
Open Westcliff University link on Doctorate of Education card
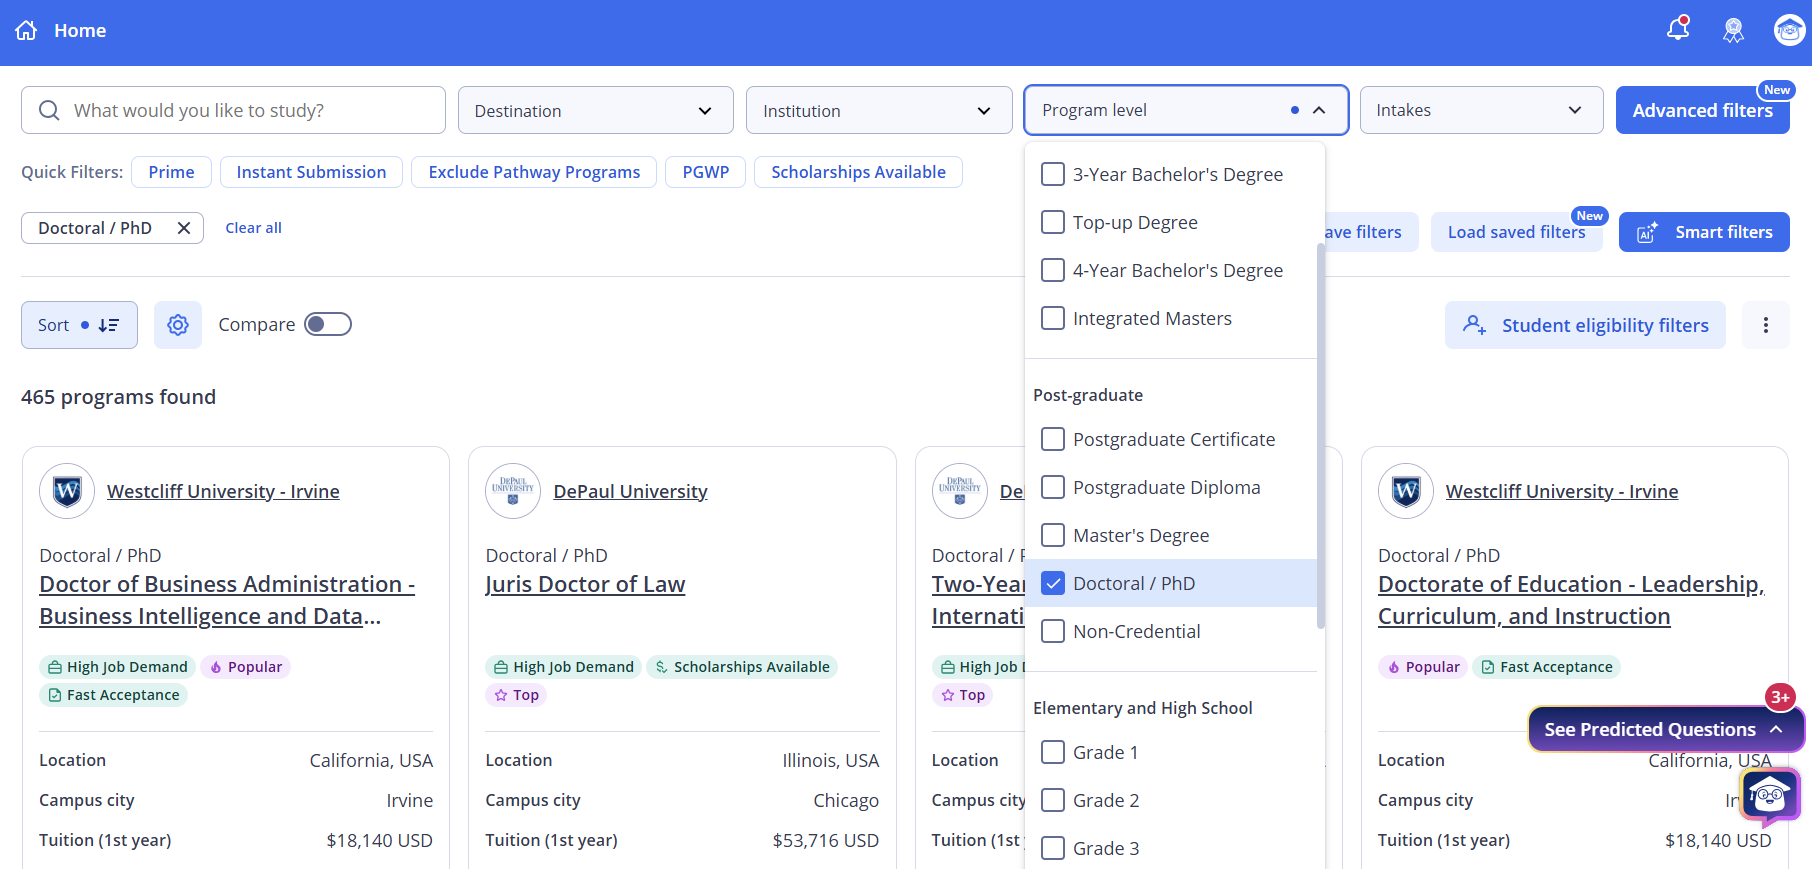coord(1562,491)
